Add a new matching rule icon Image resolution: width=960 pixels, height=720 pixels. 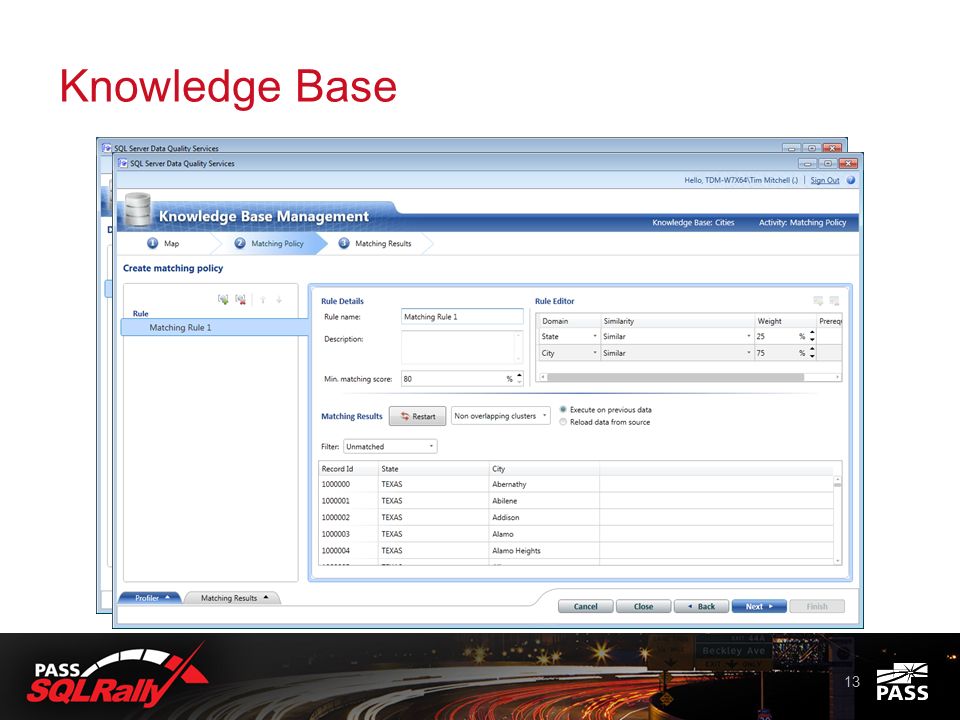click(223, 299)
